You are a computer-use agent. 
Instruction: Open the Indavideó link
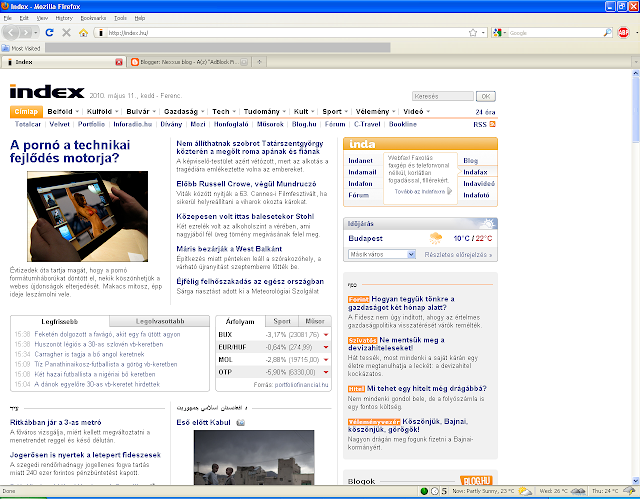pyautogui.click(x=479, y=184)
